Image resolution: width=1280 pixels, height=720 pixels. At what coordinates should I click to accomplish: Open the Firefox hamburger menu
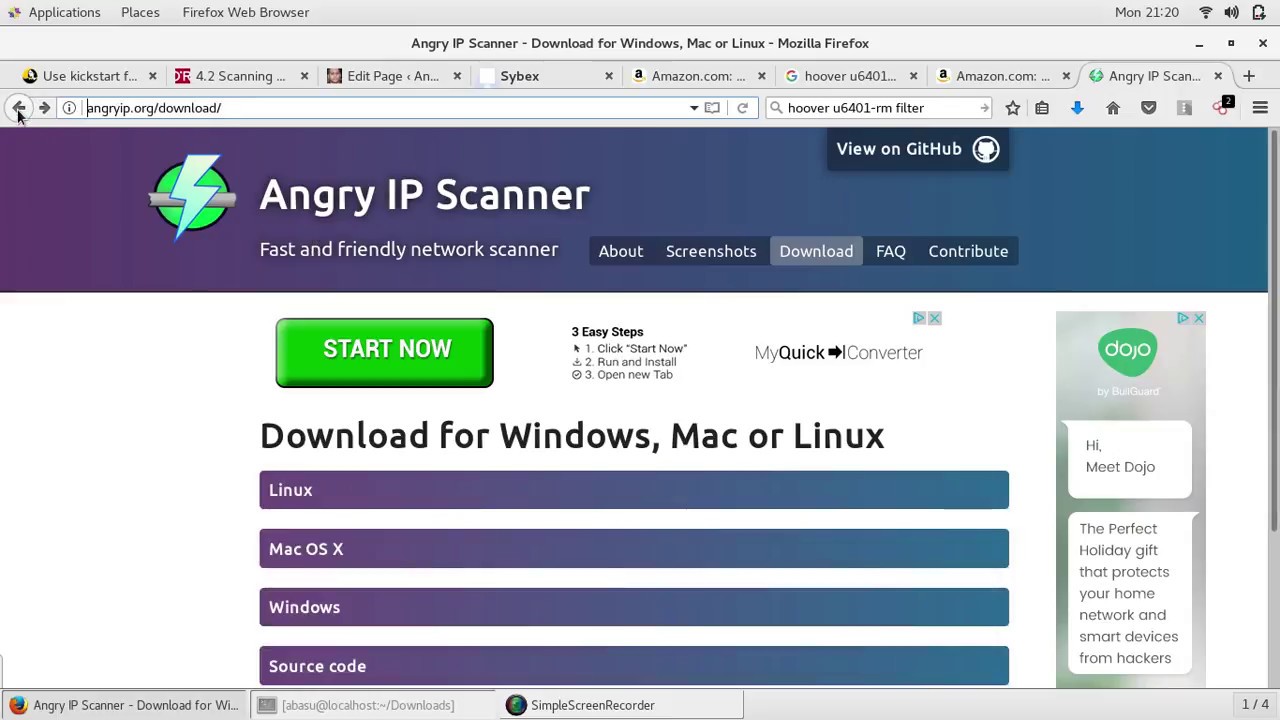1260,108
